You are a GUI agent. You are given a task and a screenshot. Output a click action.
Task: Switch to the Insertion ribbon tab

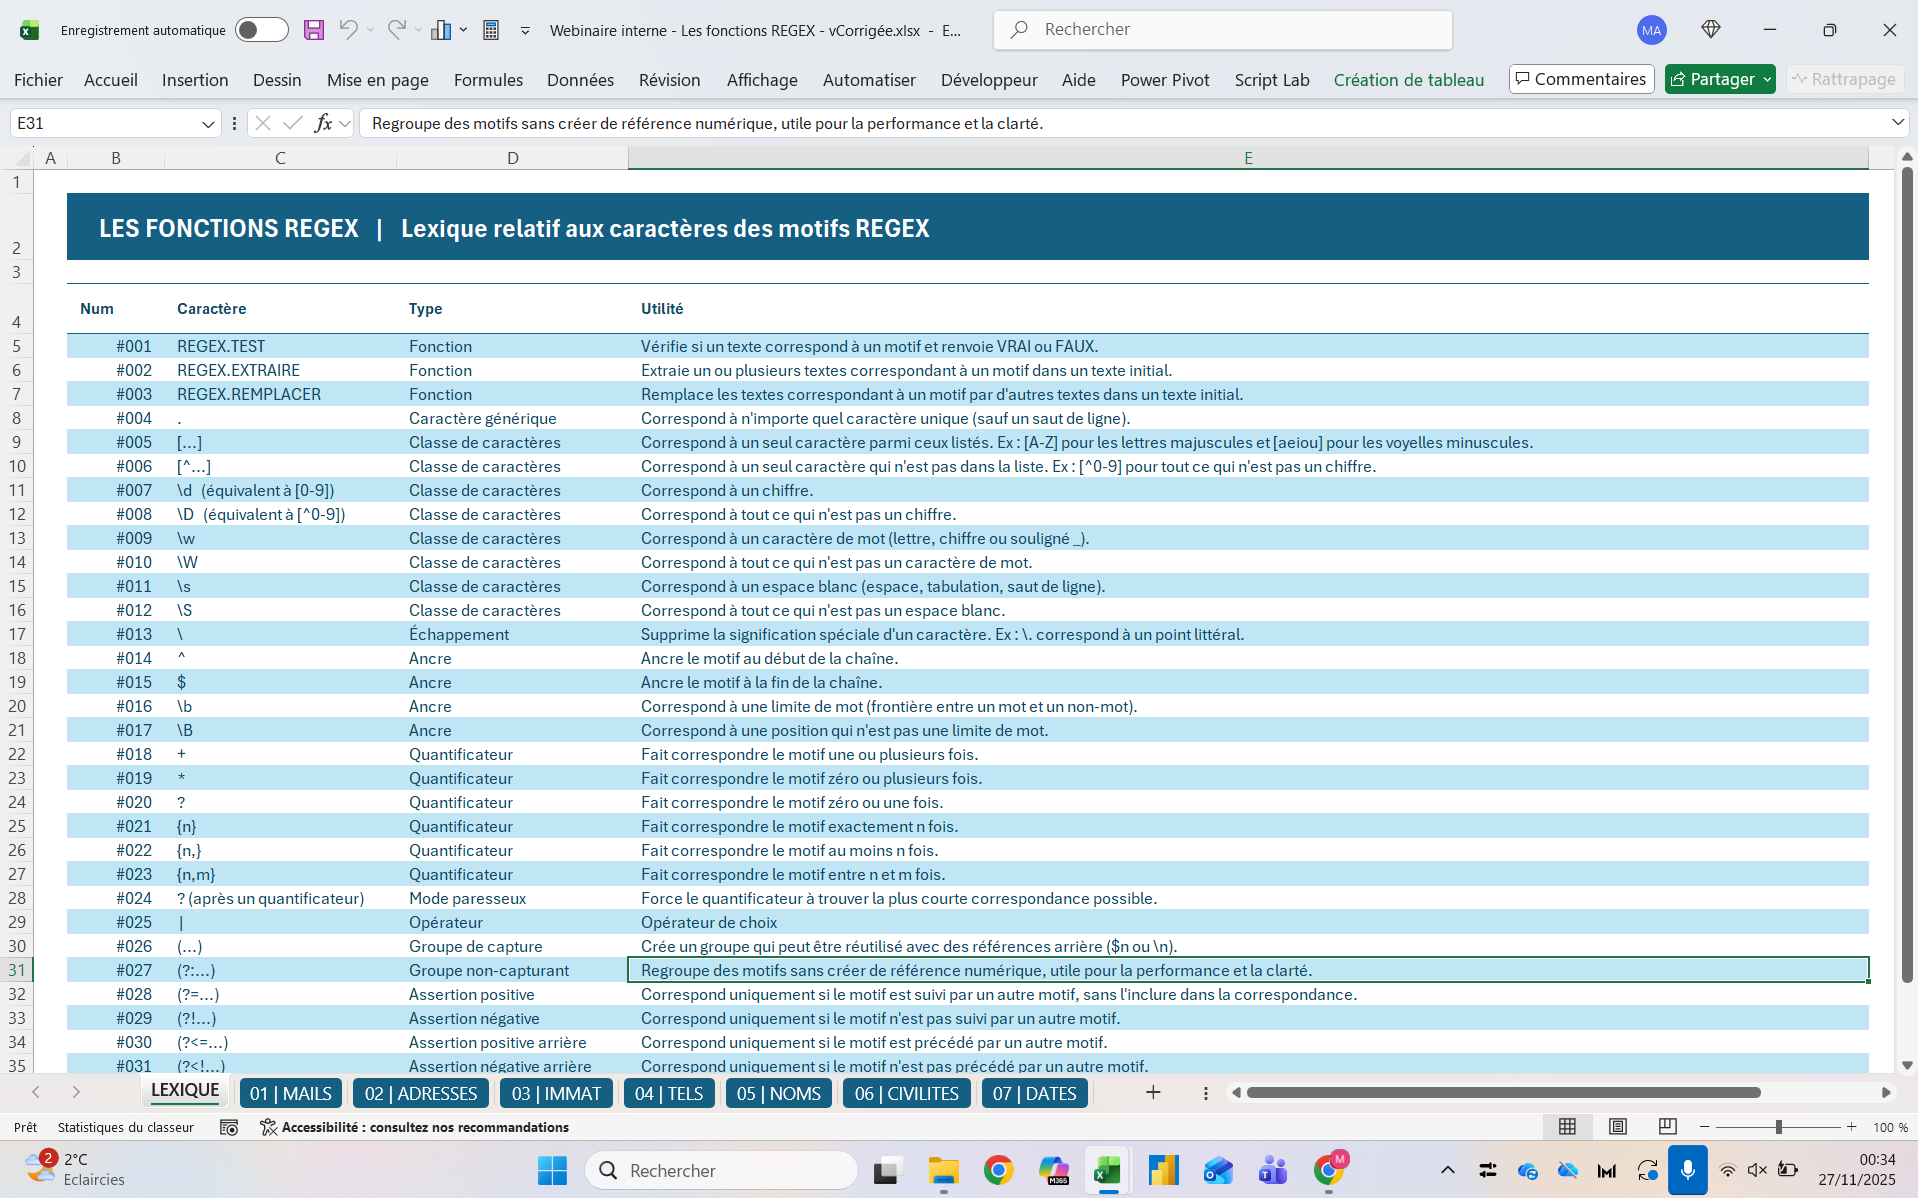[195, 80]
